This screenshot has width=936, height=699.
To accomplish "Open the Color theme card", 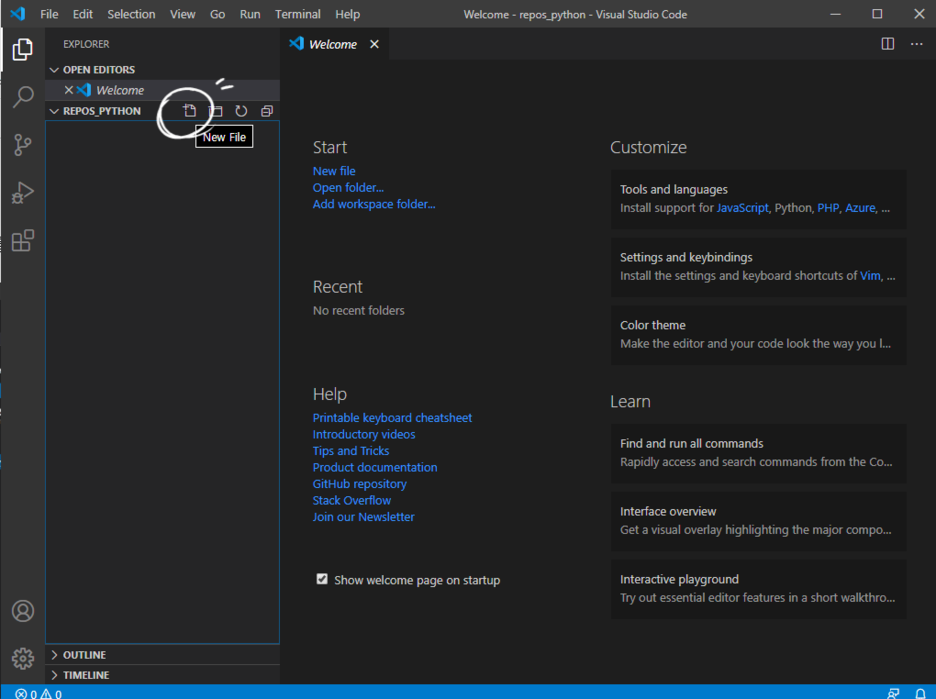I will [x=758, y=335].
